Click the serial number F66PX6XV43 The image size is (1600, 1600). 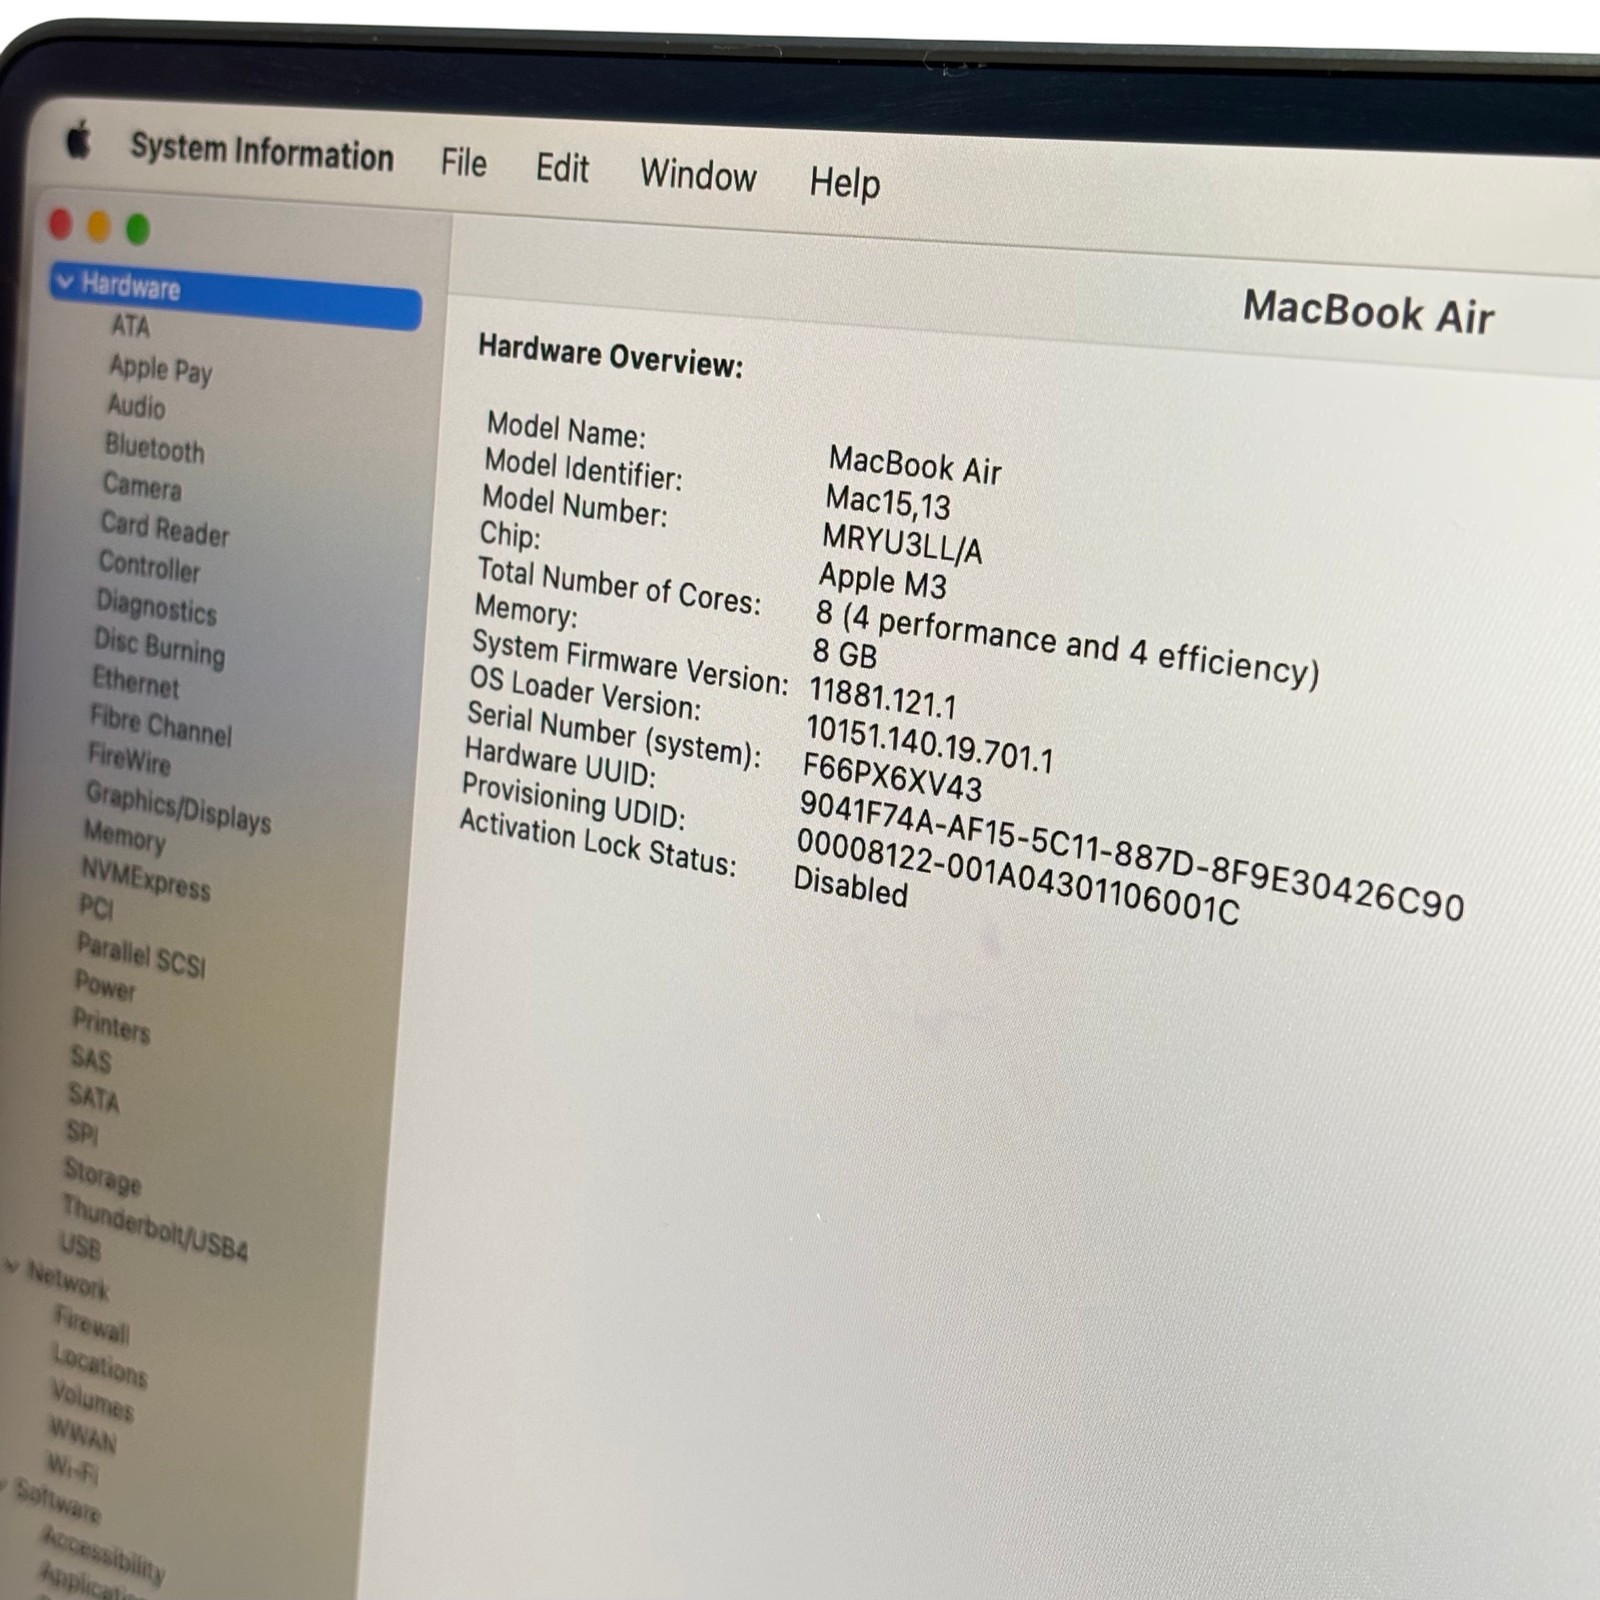click(892, 777)
